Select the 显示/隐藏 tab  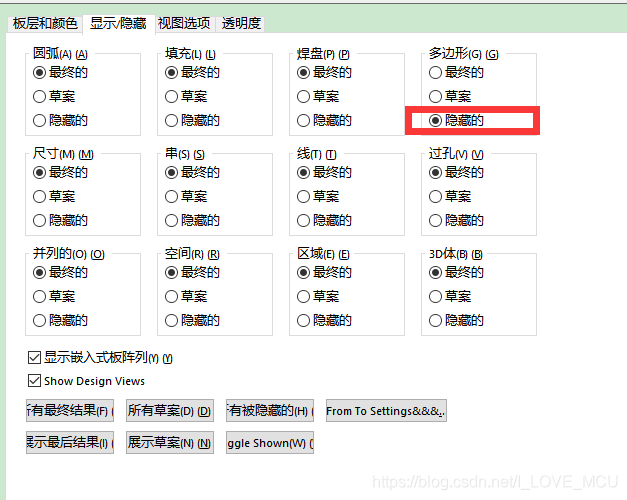(118, 23)
